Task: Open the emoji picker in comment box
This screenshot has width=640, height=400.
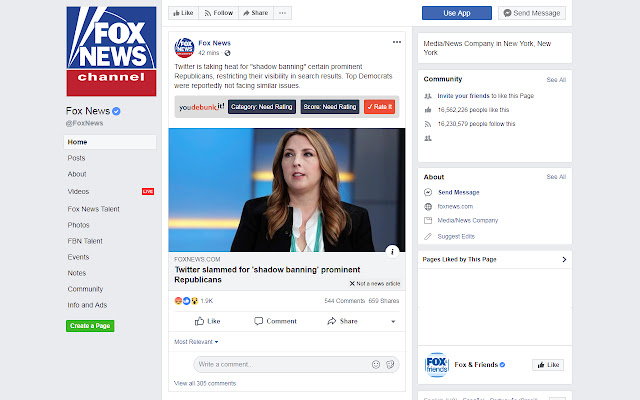Action: coord(376,364)
